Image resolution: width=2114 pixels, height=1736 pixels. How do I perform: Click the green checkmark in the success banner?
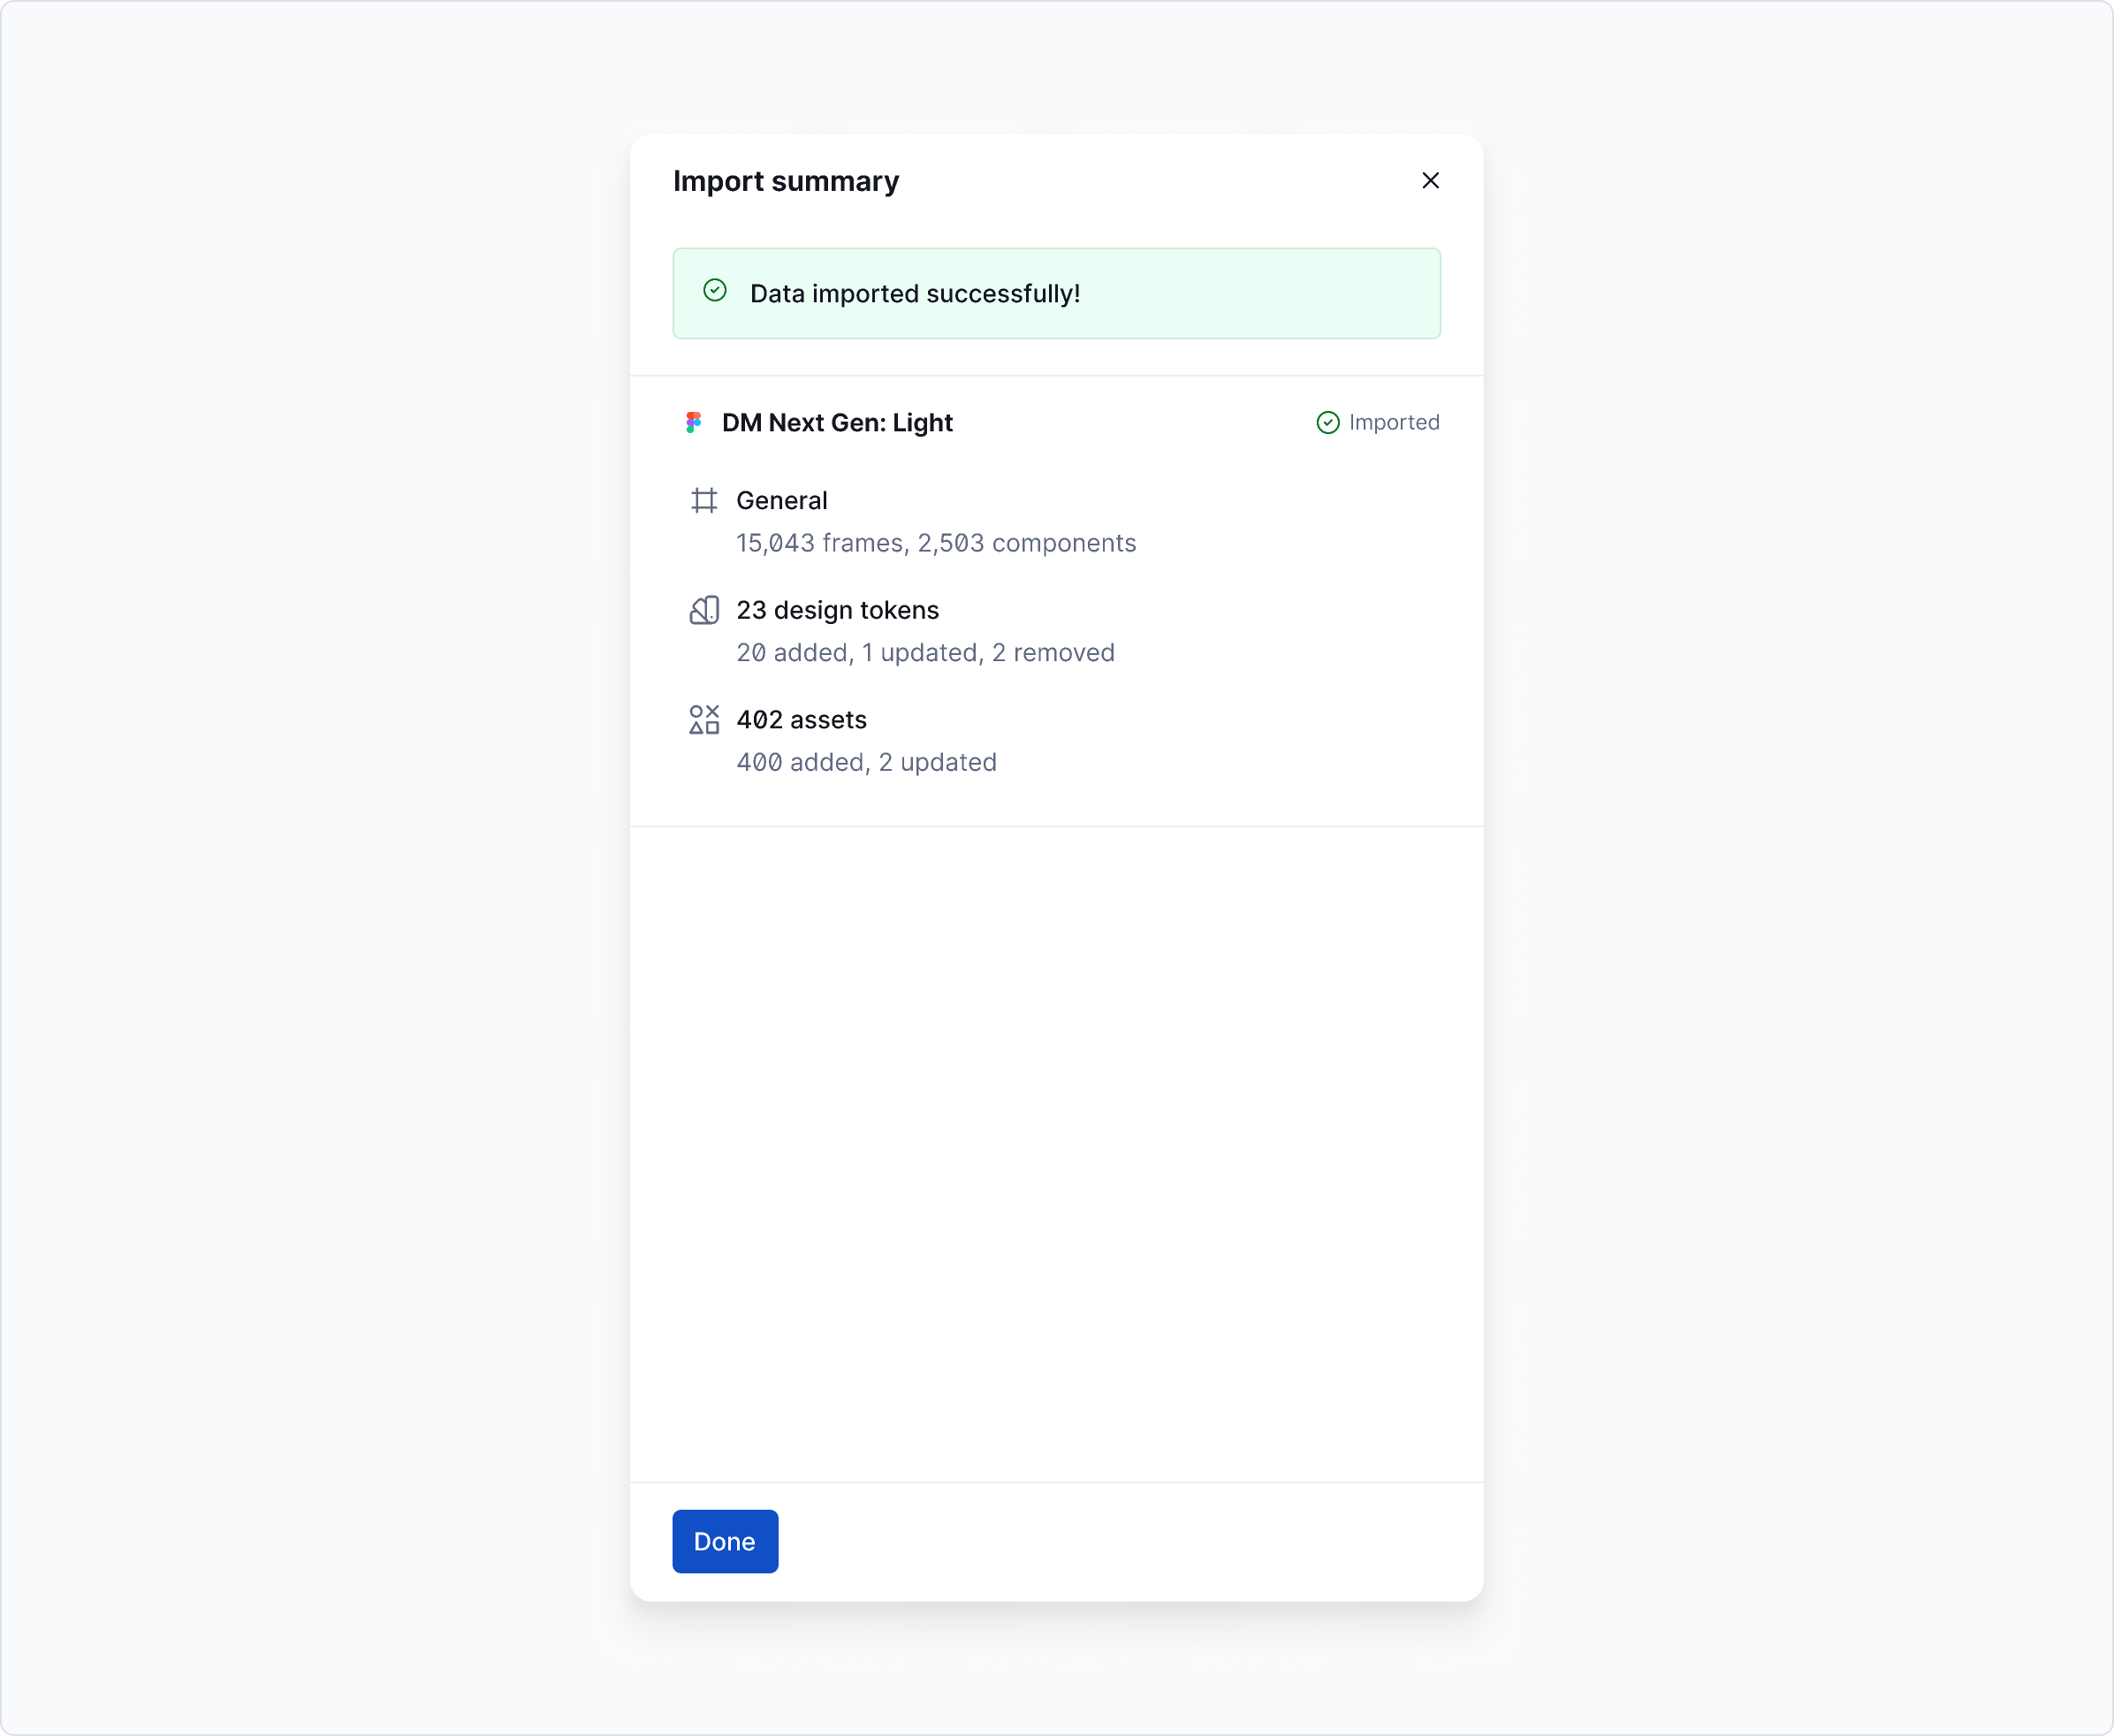(x=714, y=290)
